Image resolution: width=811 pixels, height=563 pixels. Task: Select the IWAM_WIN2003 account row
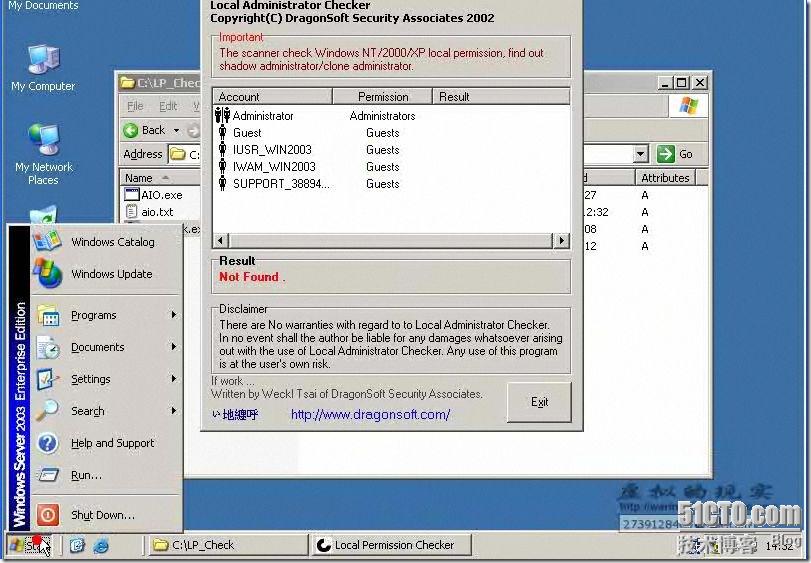(x=392, y=167)
